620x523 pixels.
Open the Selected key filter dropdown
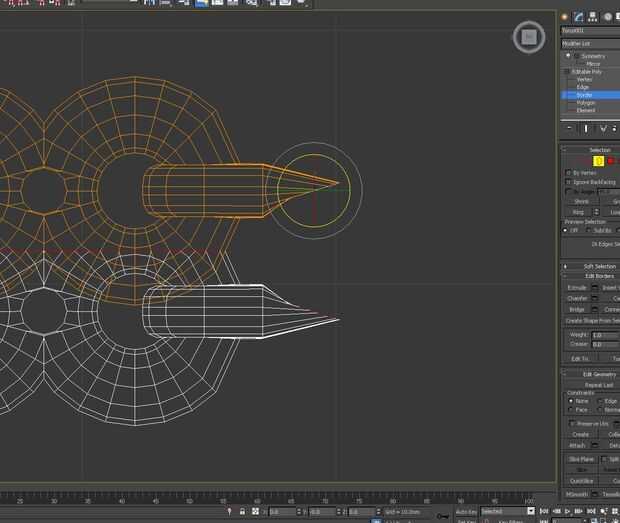click(x=506, y=511)
